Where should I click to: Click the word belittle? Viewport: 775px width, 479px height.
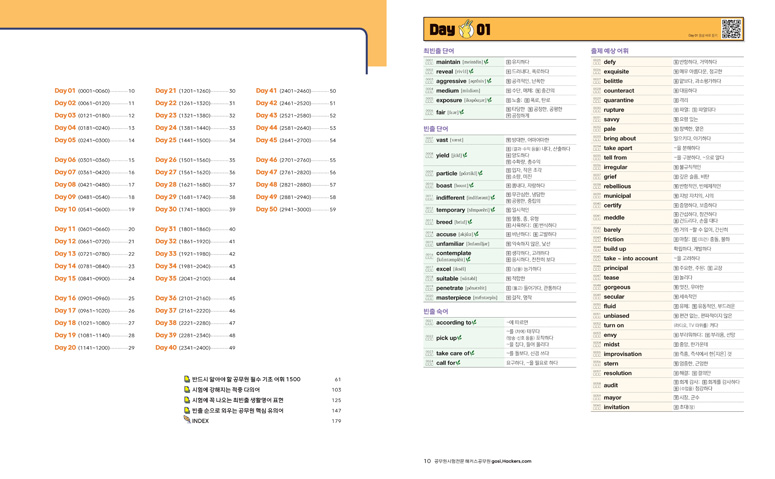pos(613,81)
